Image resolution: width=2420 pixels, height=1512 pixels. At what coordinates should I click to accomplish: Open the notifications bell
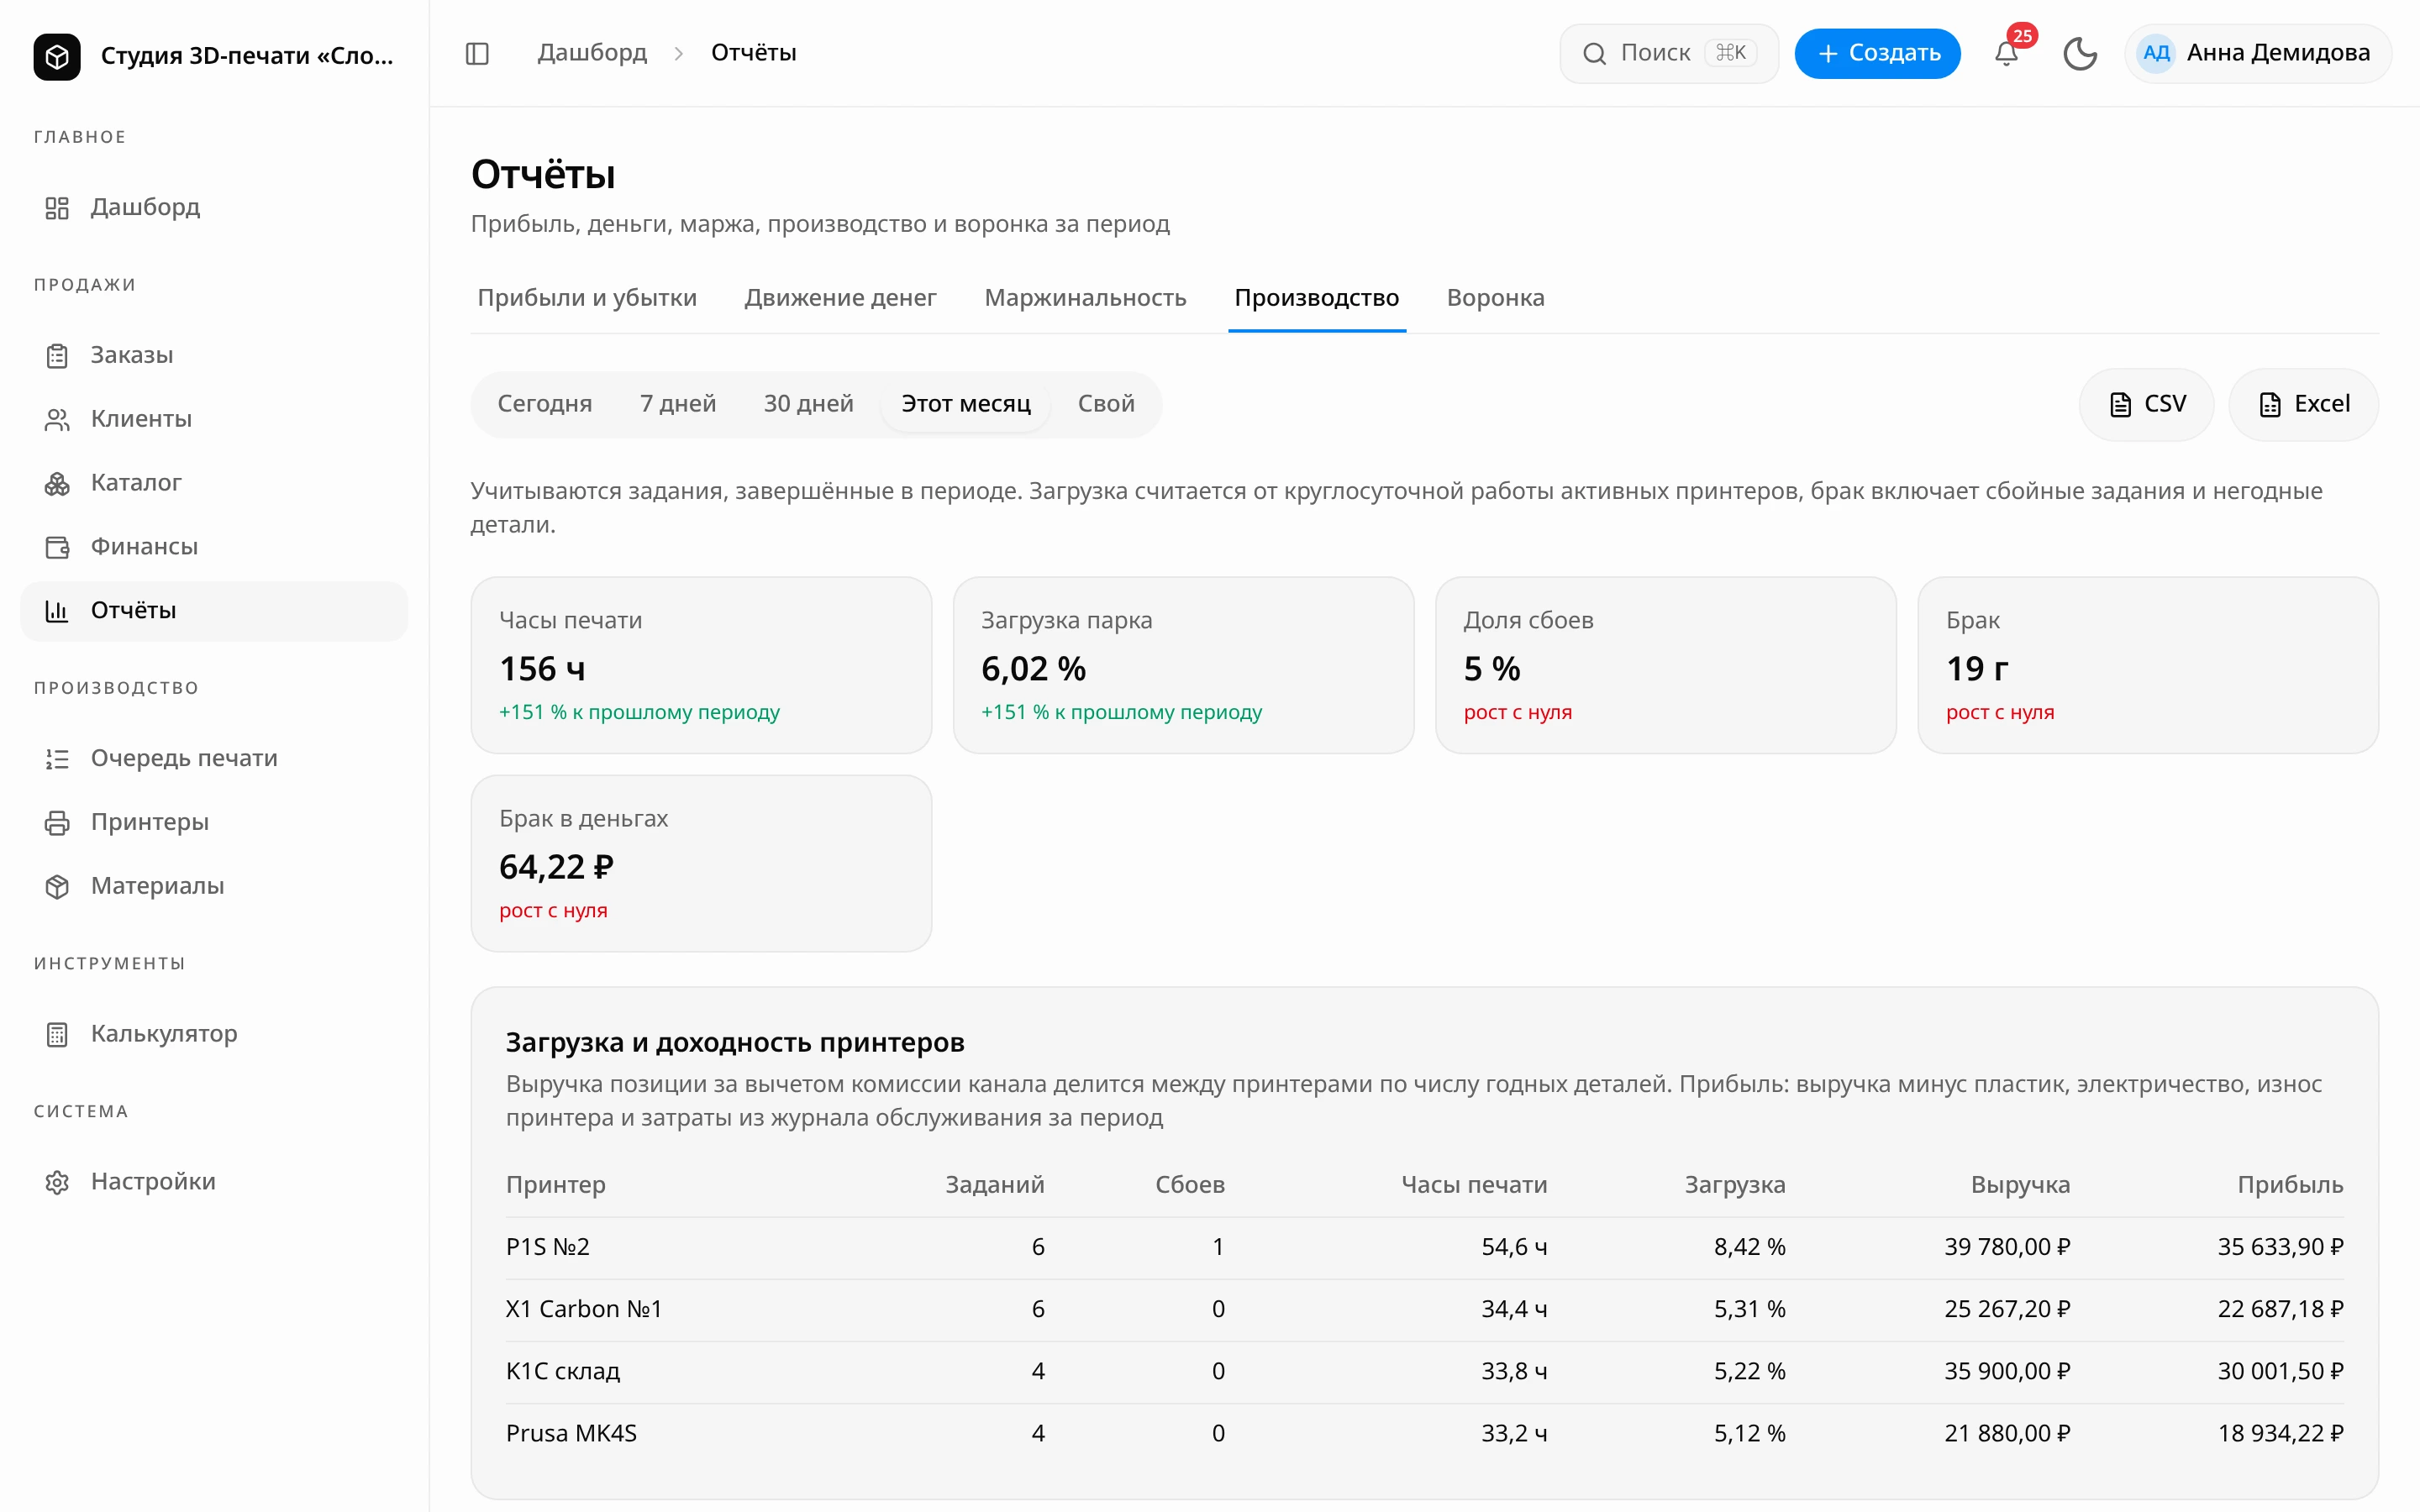click(2006, 53)
